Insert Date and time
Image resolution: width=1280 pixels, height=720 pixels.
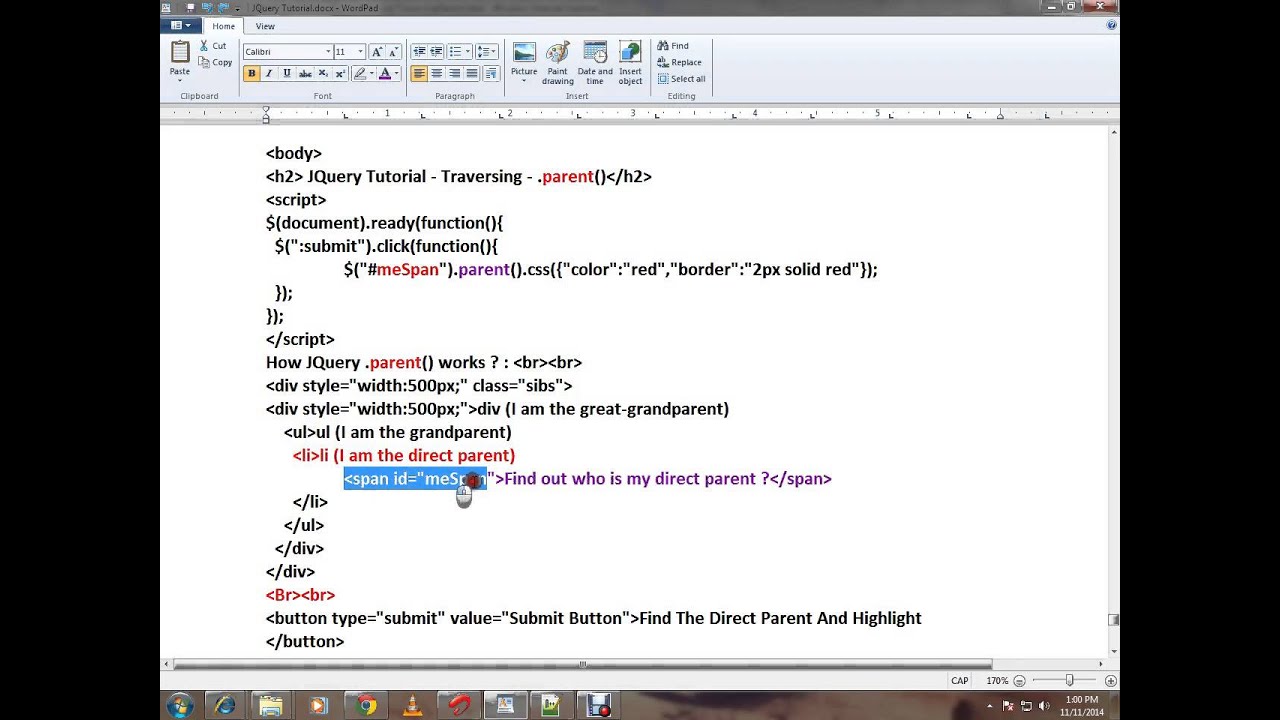[x=595, y=63]
